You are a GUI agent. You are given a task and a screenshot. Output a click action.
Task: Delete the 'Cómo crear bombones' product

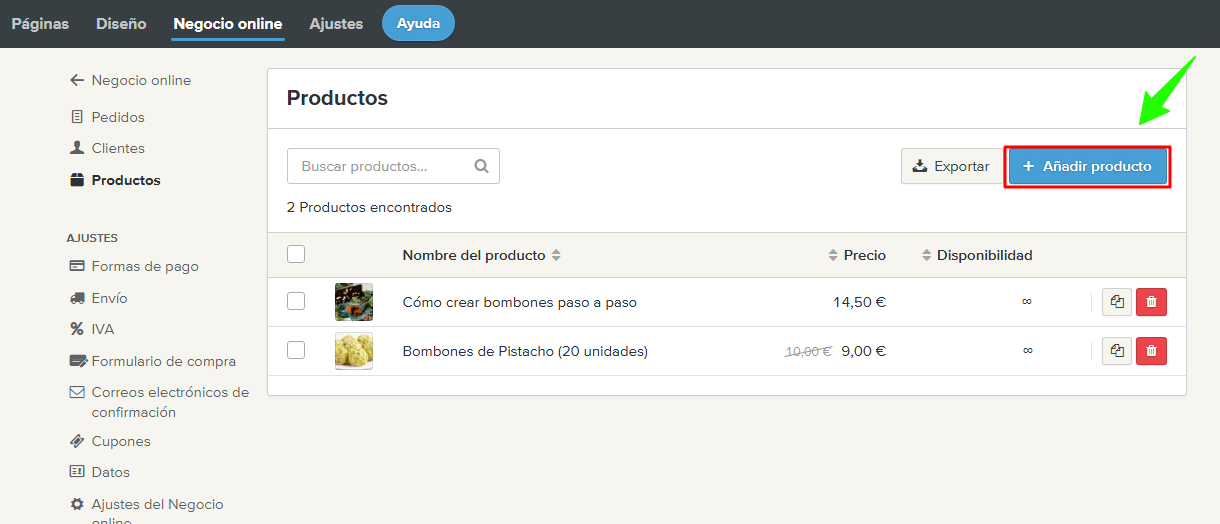coord(1151,302)
